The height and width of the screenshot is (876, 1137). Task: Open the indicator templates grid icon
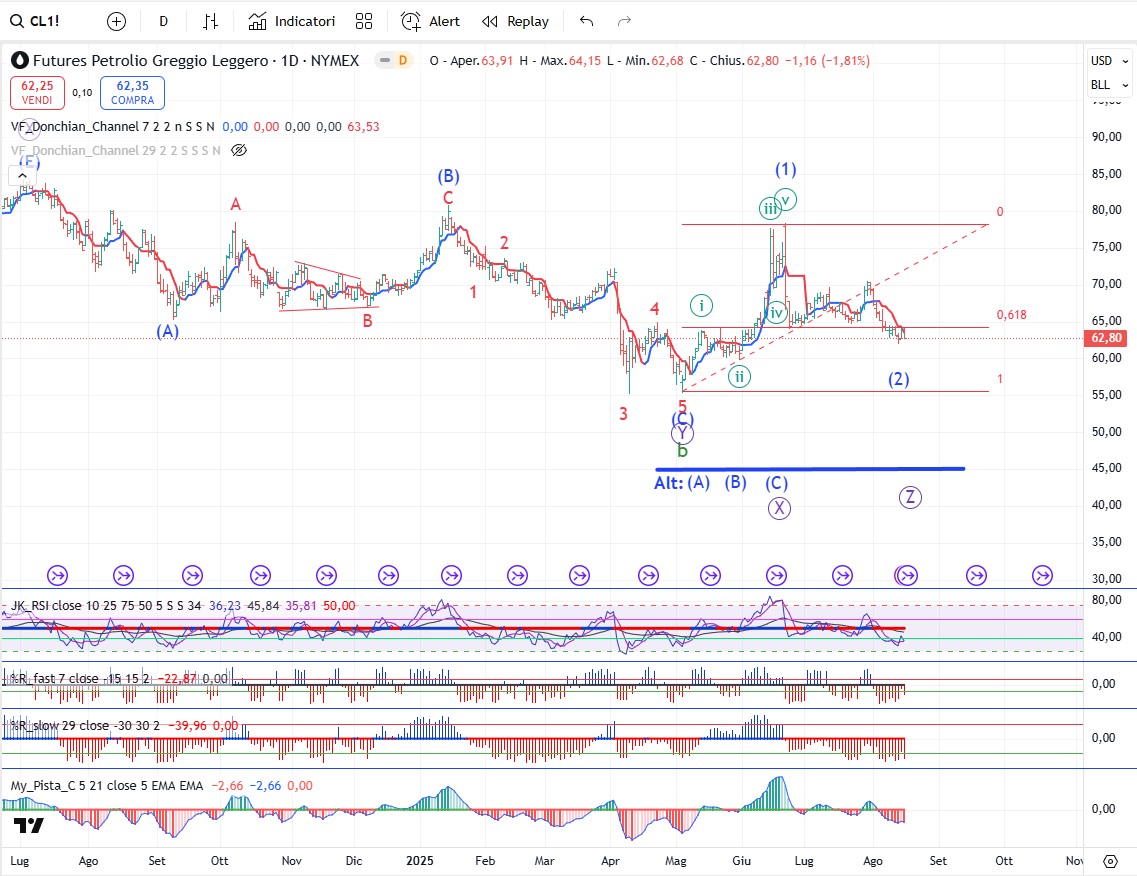tap(364, 21)
